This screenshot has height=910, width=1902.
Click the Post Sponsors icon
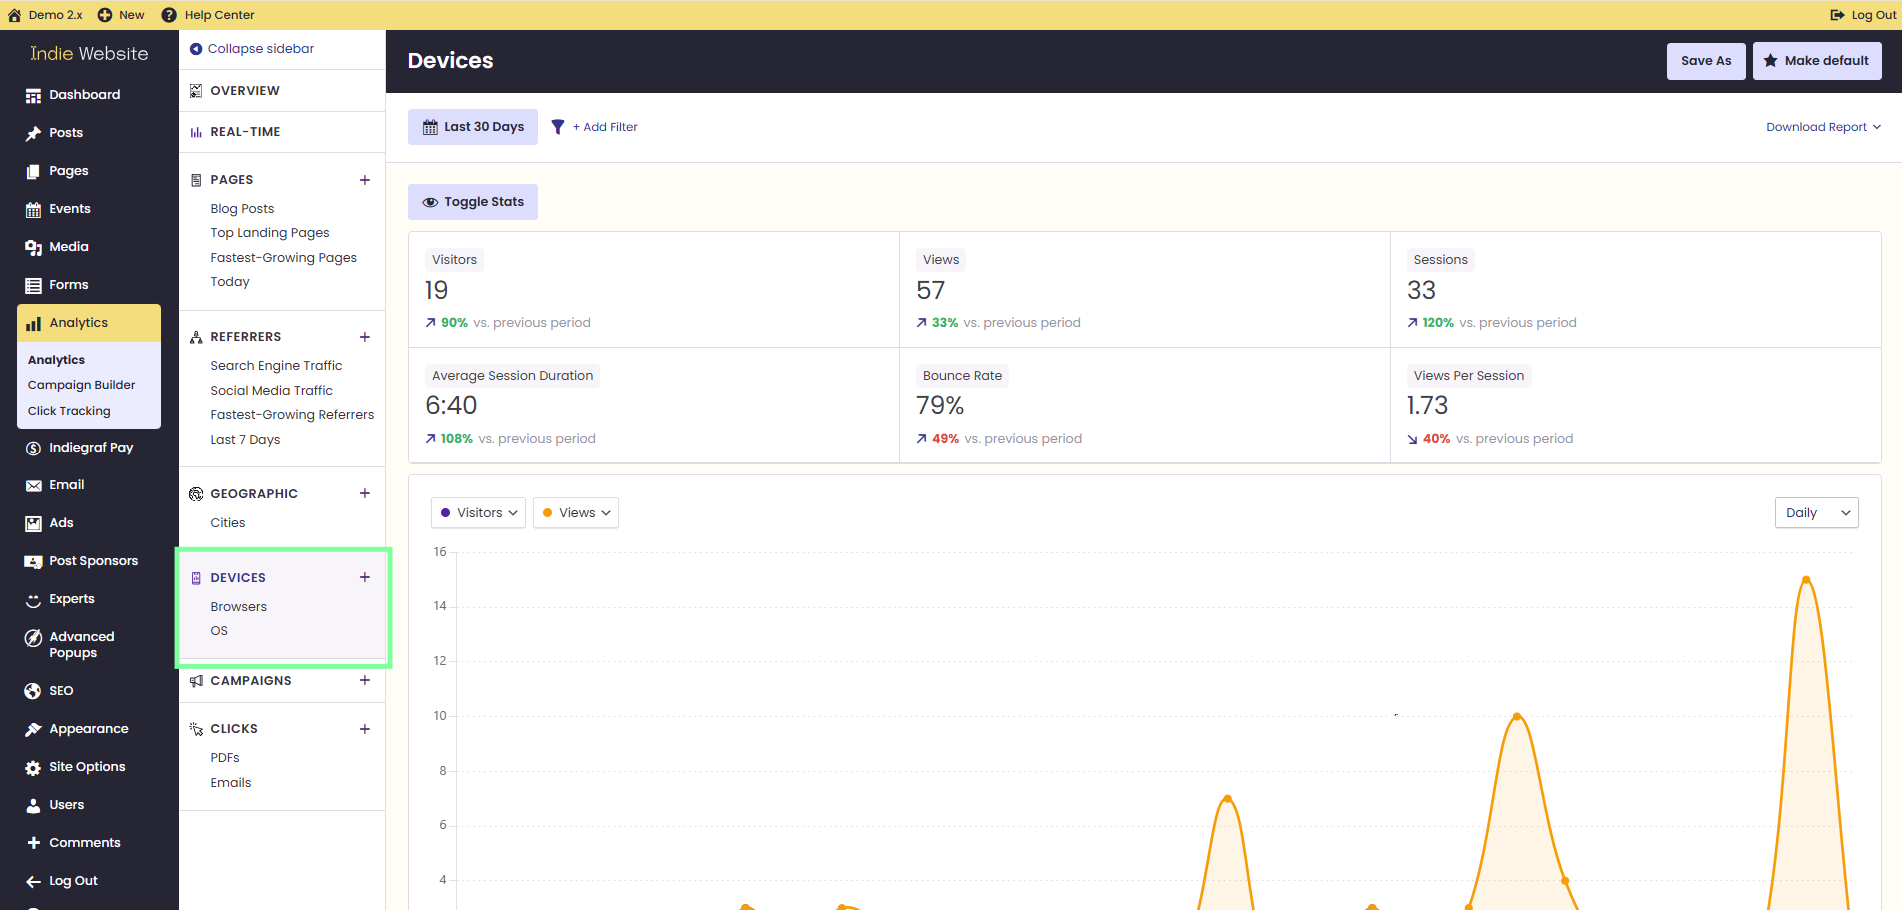(x=33, y=561)
